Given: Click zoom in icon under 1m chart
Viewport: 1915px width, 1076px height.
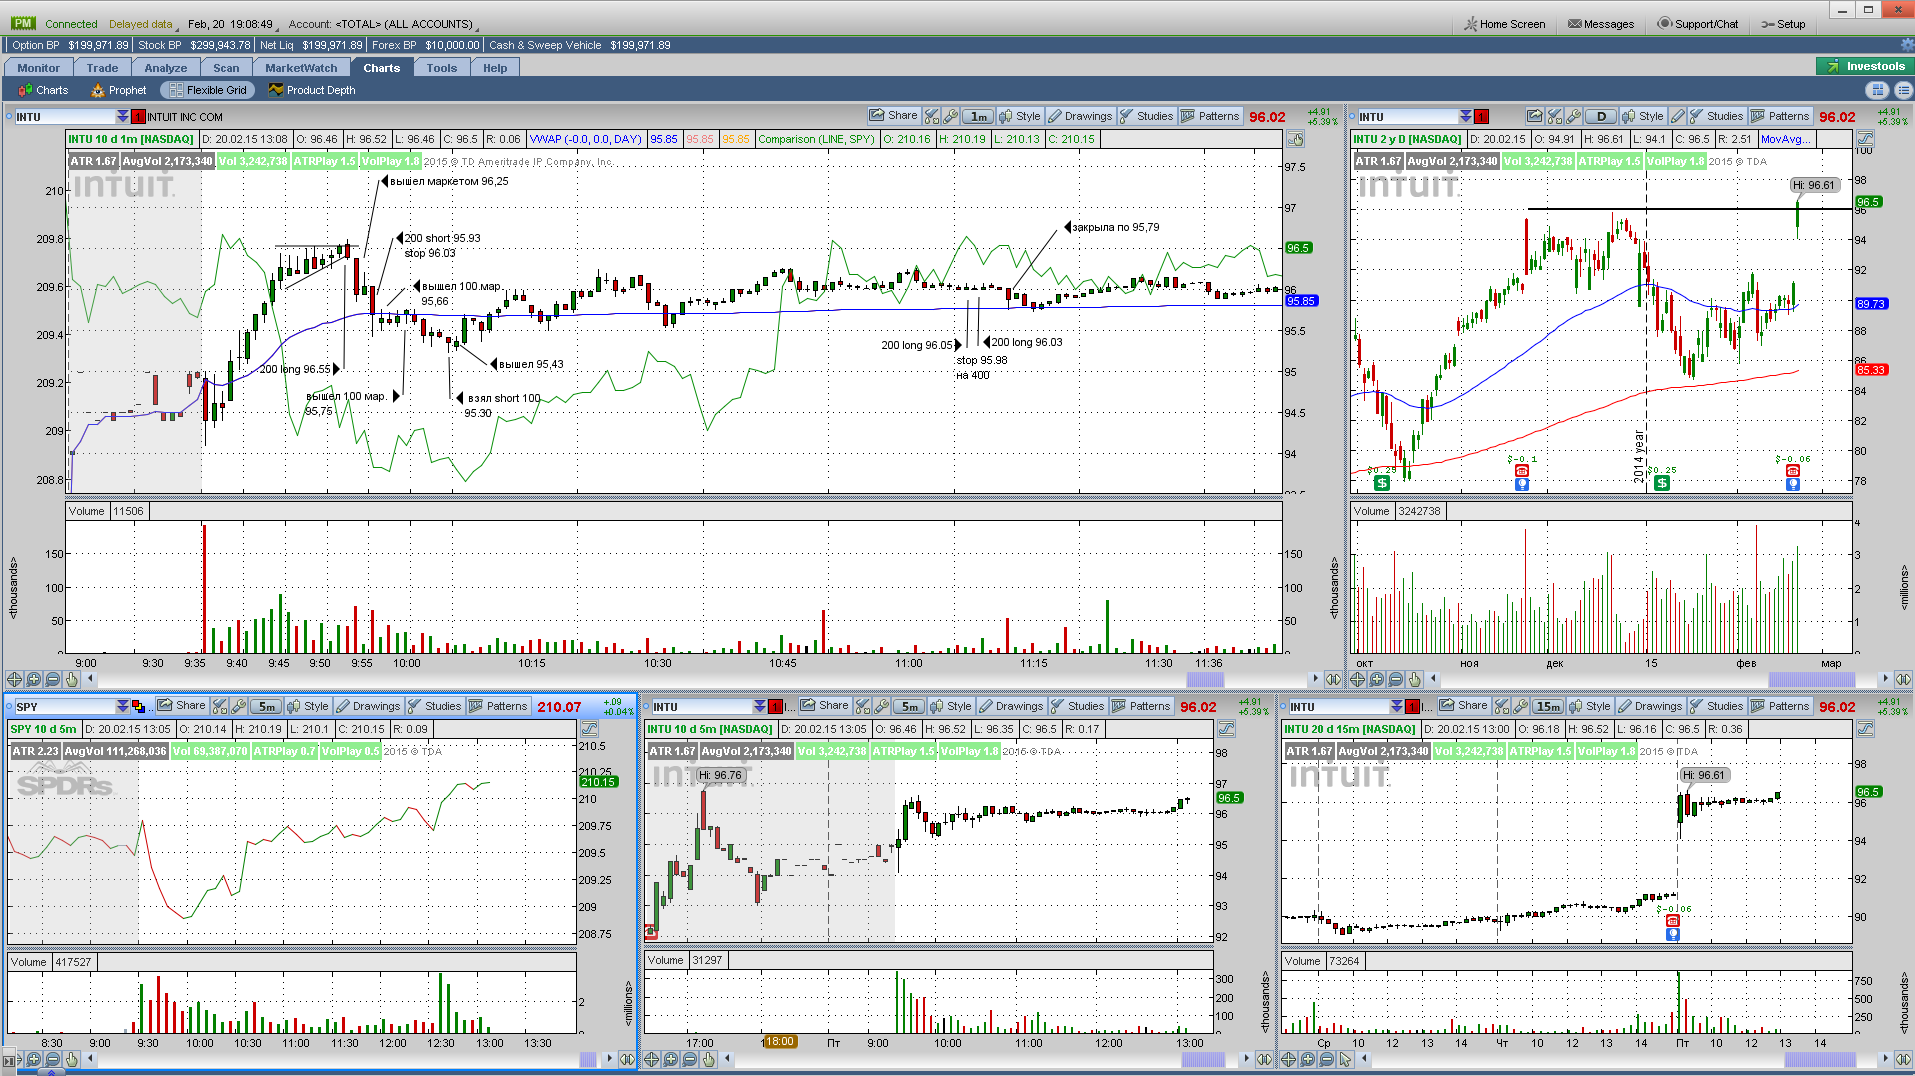Looking at the screenshot, I should pyautogui.click(x=34, y=679).
